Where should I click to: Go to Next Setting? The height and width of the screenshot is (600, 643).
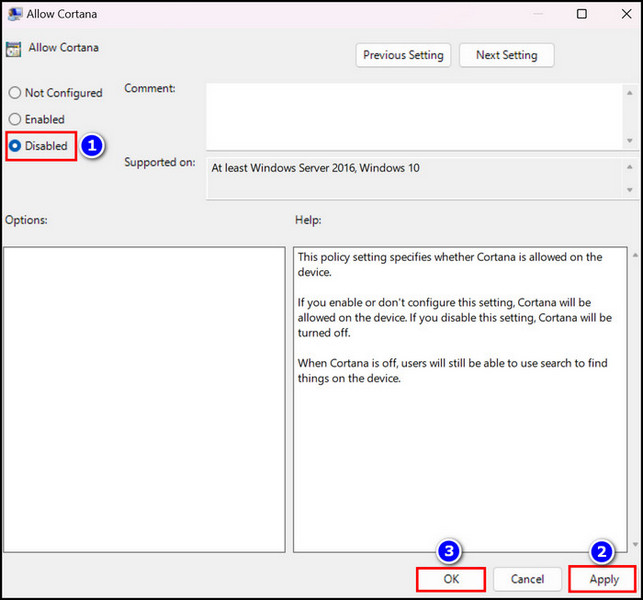coord(506,55)
